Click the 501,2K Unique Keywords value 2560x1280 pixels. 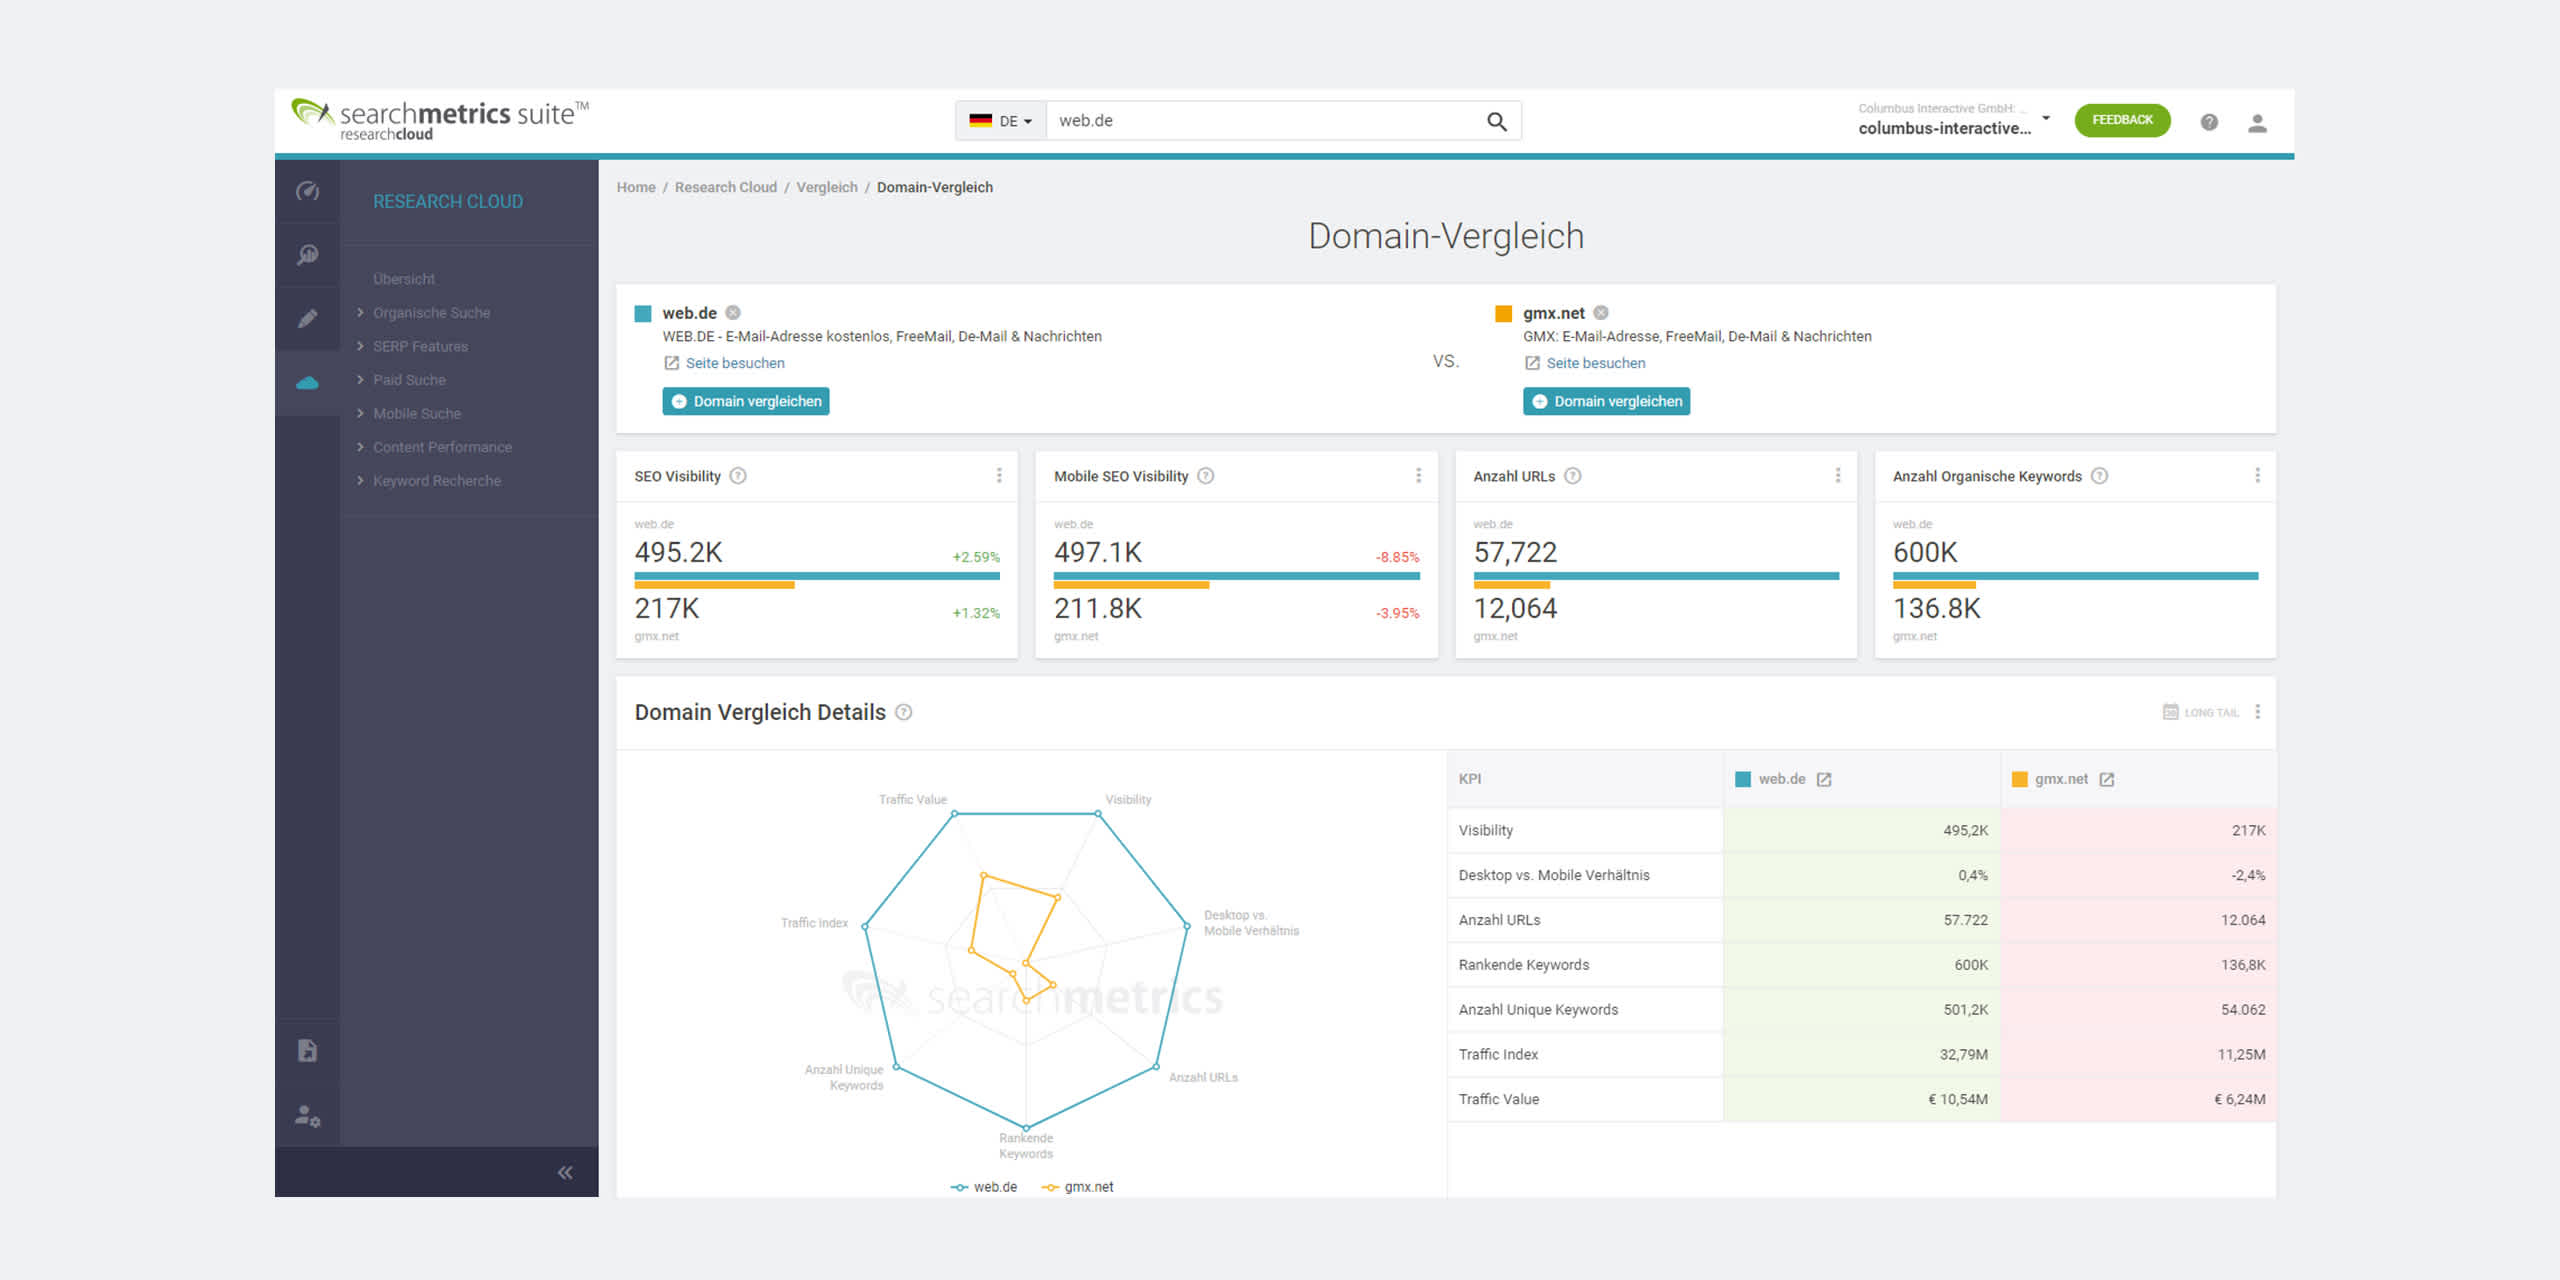pyautogui.click(x=1966, y=1010)
